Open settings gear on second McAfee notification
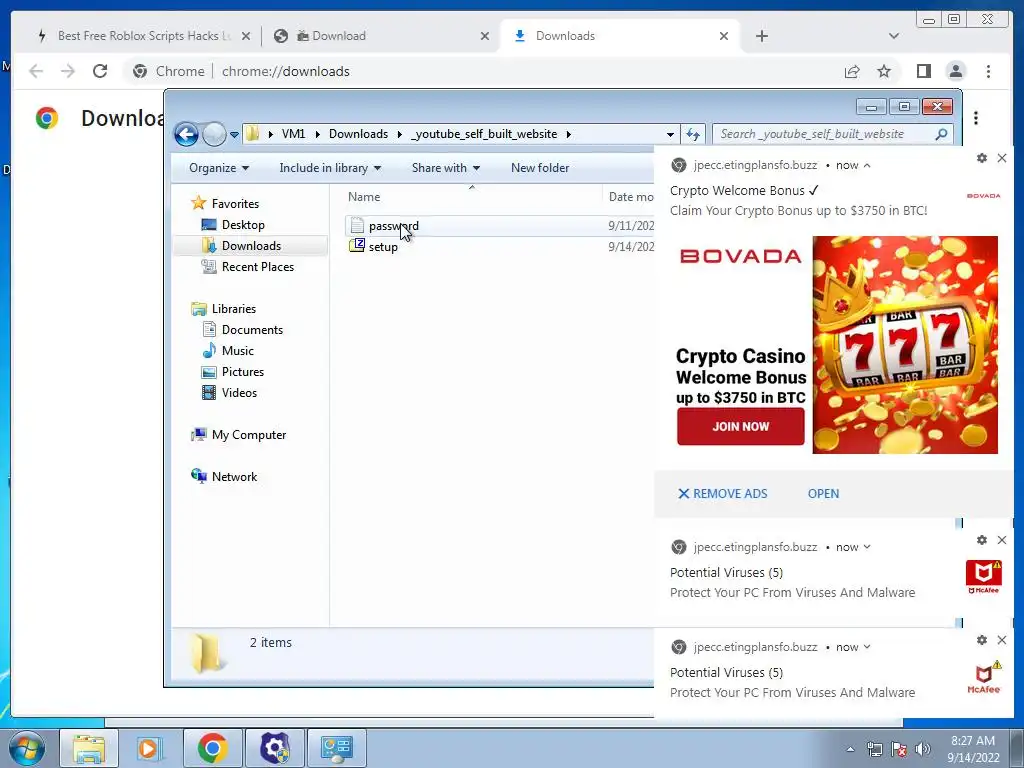Viewport: 1024px width, 768px height. (982, 640)
